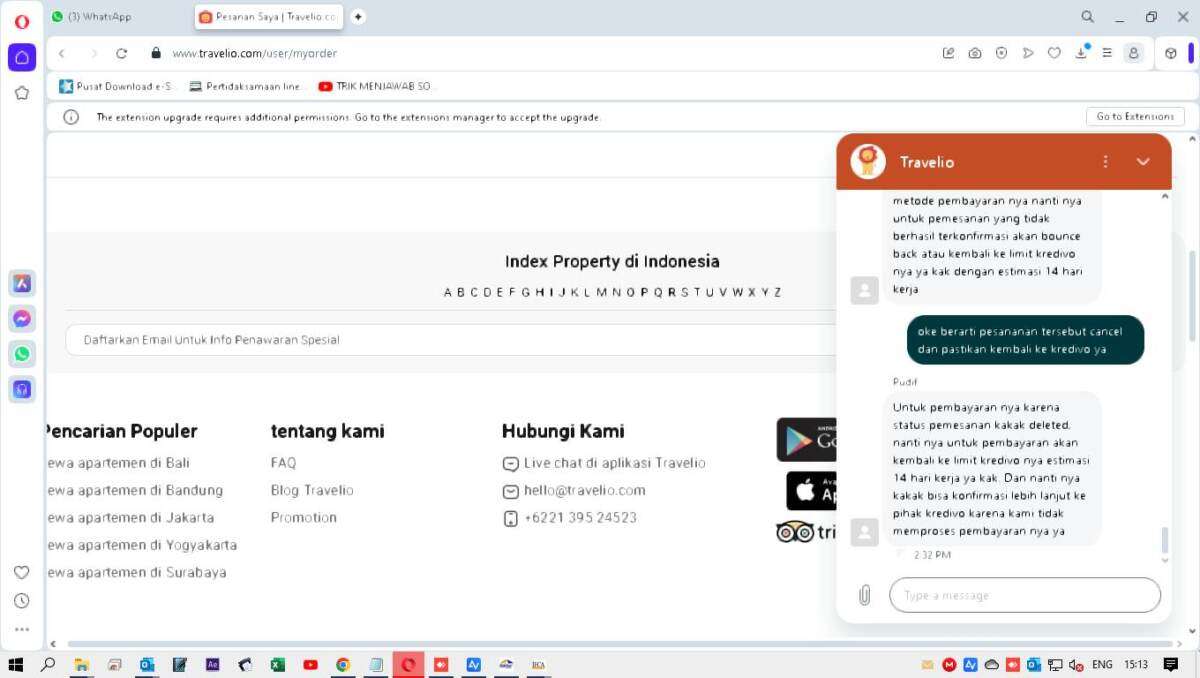Click the address bar URL

(255, 53)
